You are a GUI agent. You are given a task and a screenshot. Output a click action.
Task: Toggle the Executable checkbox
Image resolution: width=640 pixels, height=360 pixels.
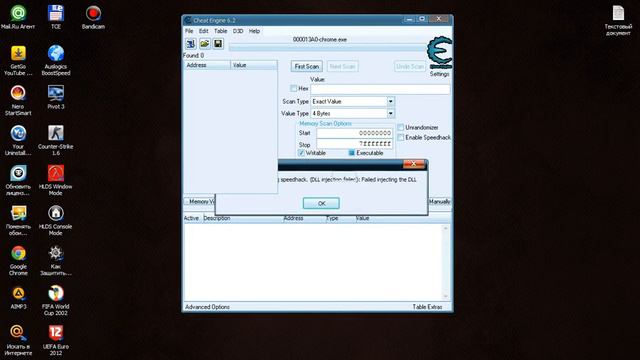pos(351,153)
